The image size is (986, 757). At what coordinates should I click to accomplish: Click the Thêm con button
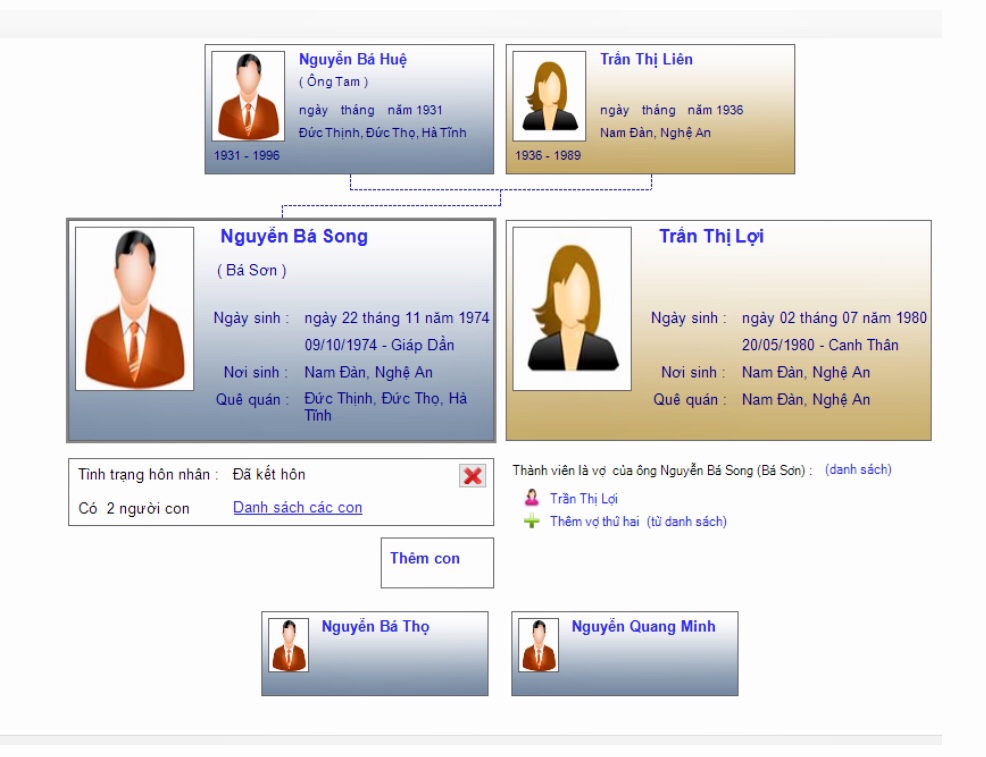point(437,563)
